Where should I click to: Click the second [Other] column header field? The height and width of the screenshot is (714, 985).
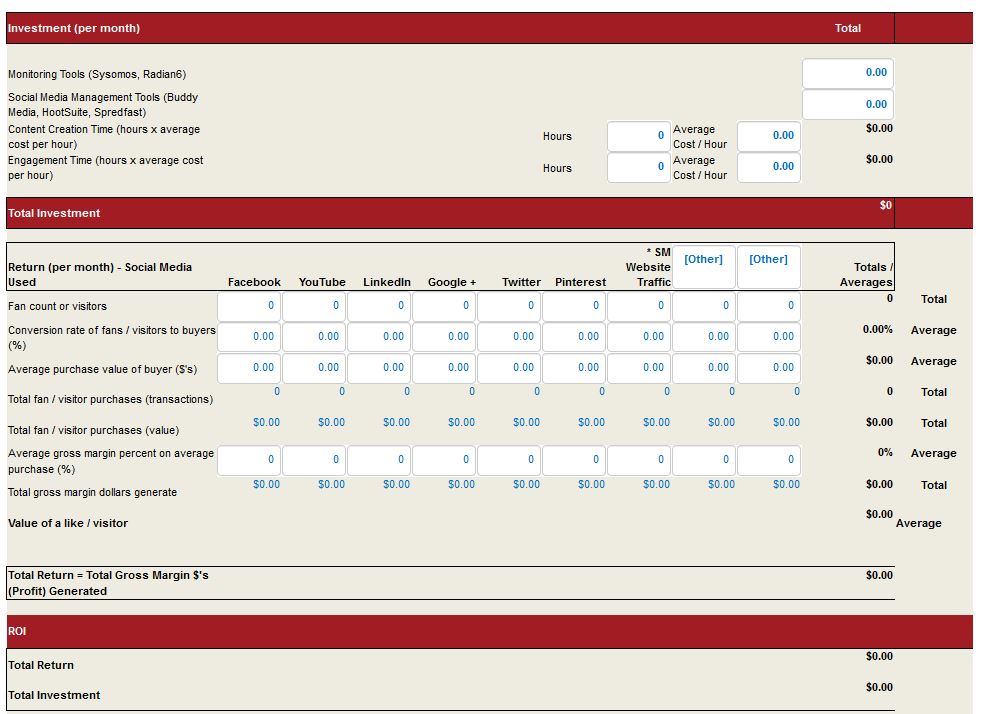[x=768, y=266]
